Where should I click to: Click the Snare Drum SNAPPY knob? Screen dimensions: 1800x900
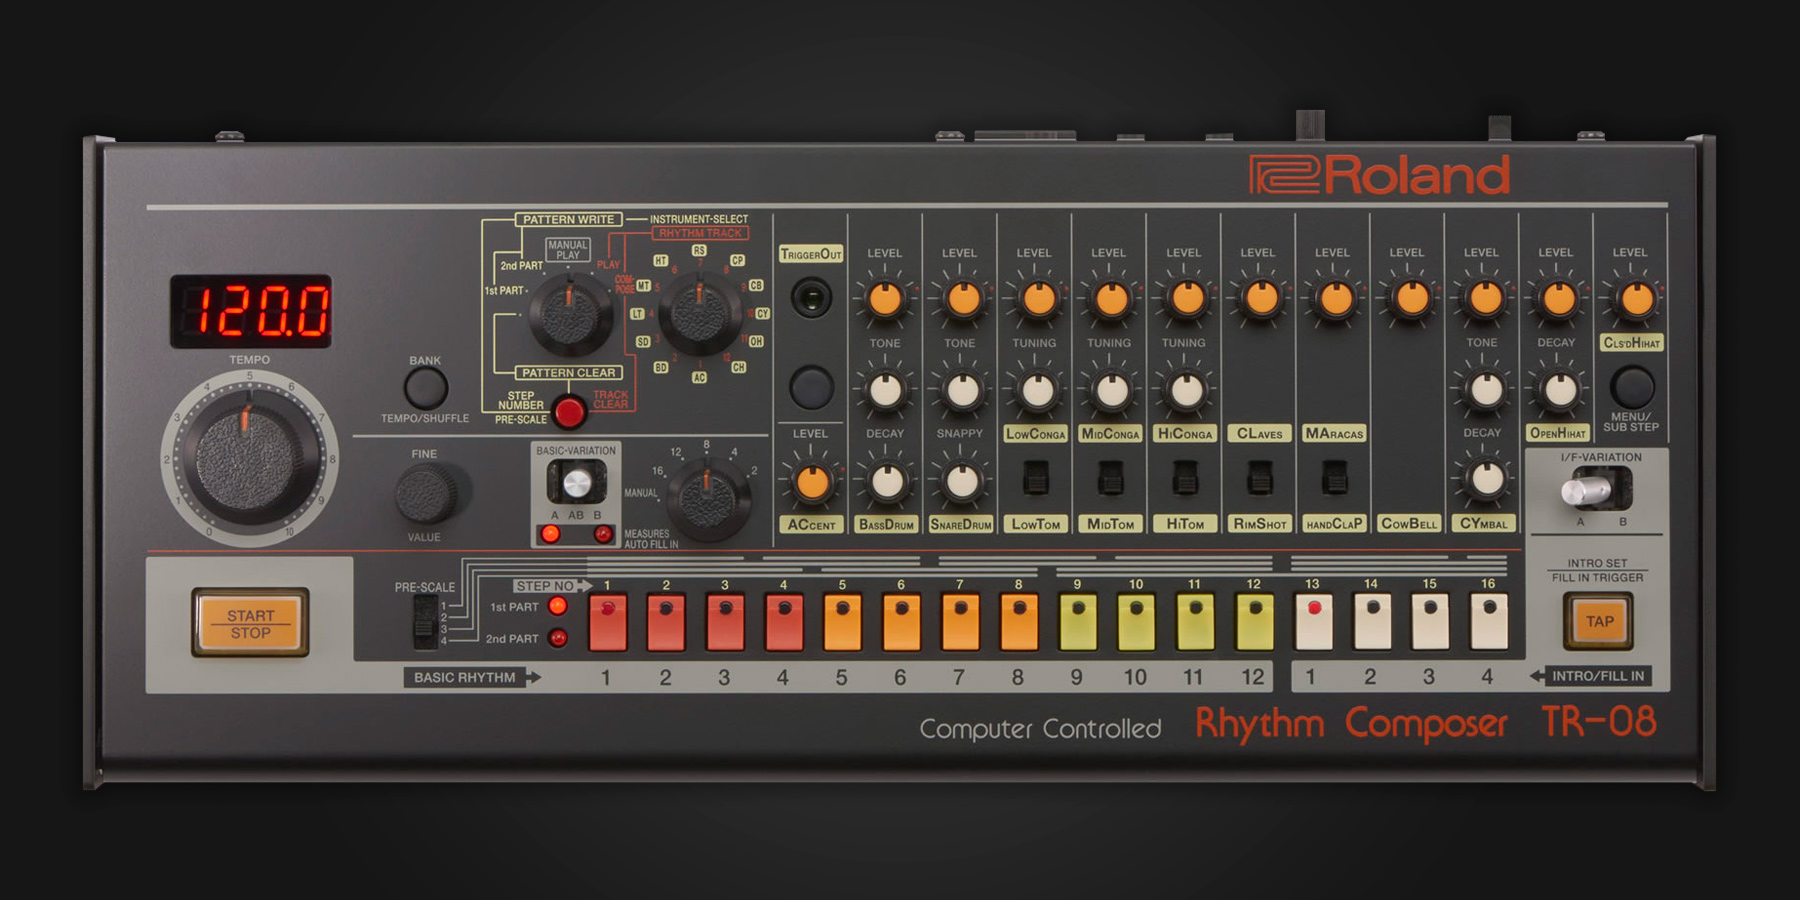click(x=961, y=481)
